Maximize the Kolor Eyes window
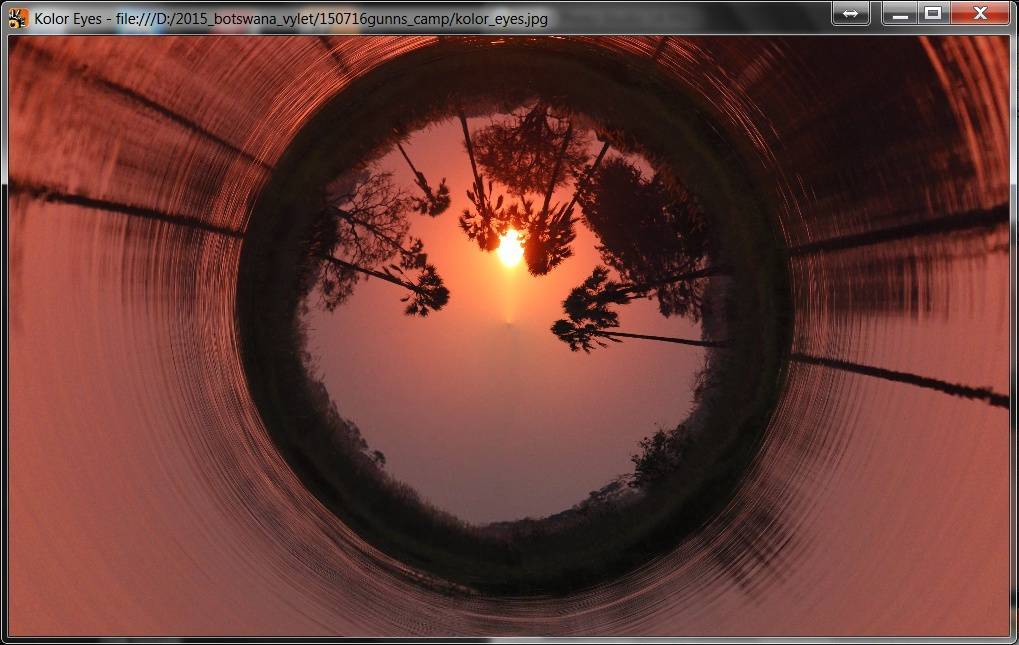1019x645 pixels. tap(932, 13)
